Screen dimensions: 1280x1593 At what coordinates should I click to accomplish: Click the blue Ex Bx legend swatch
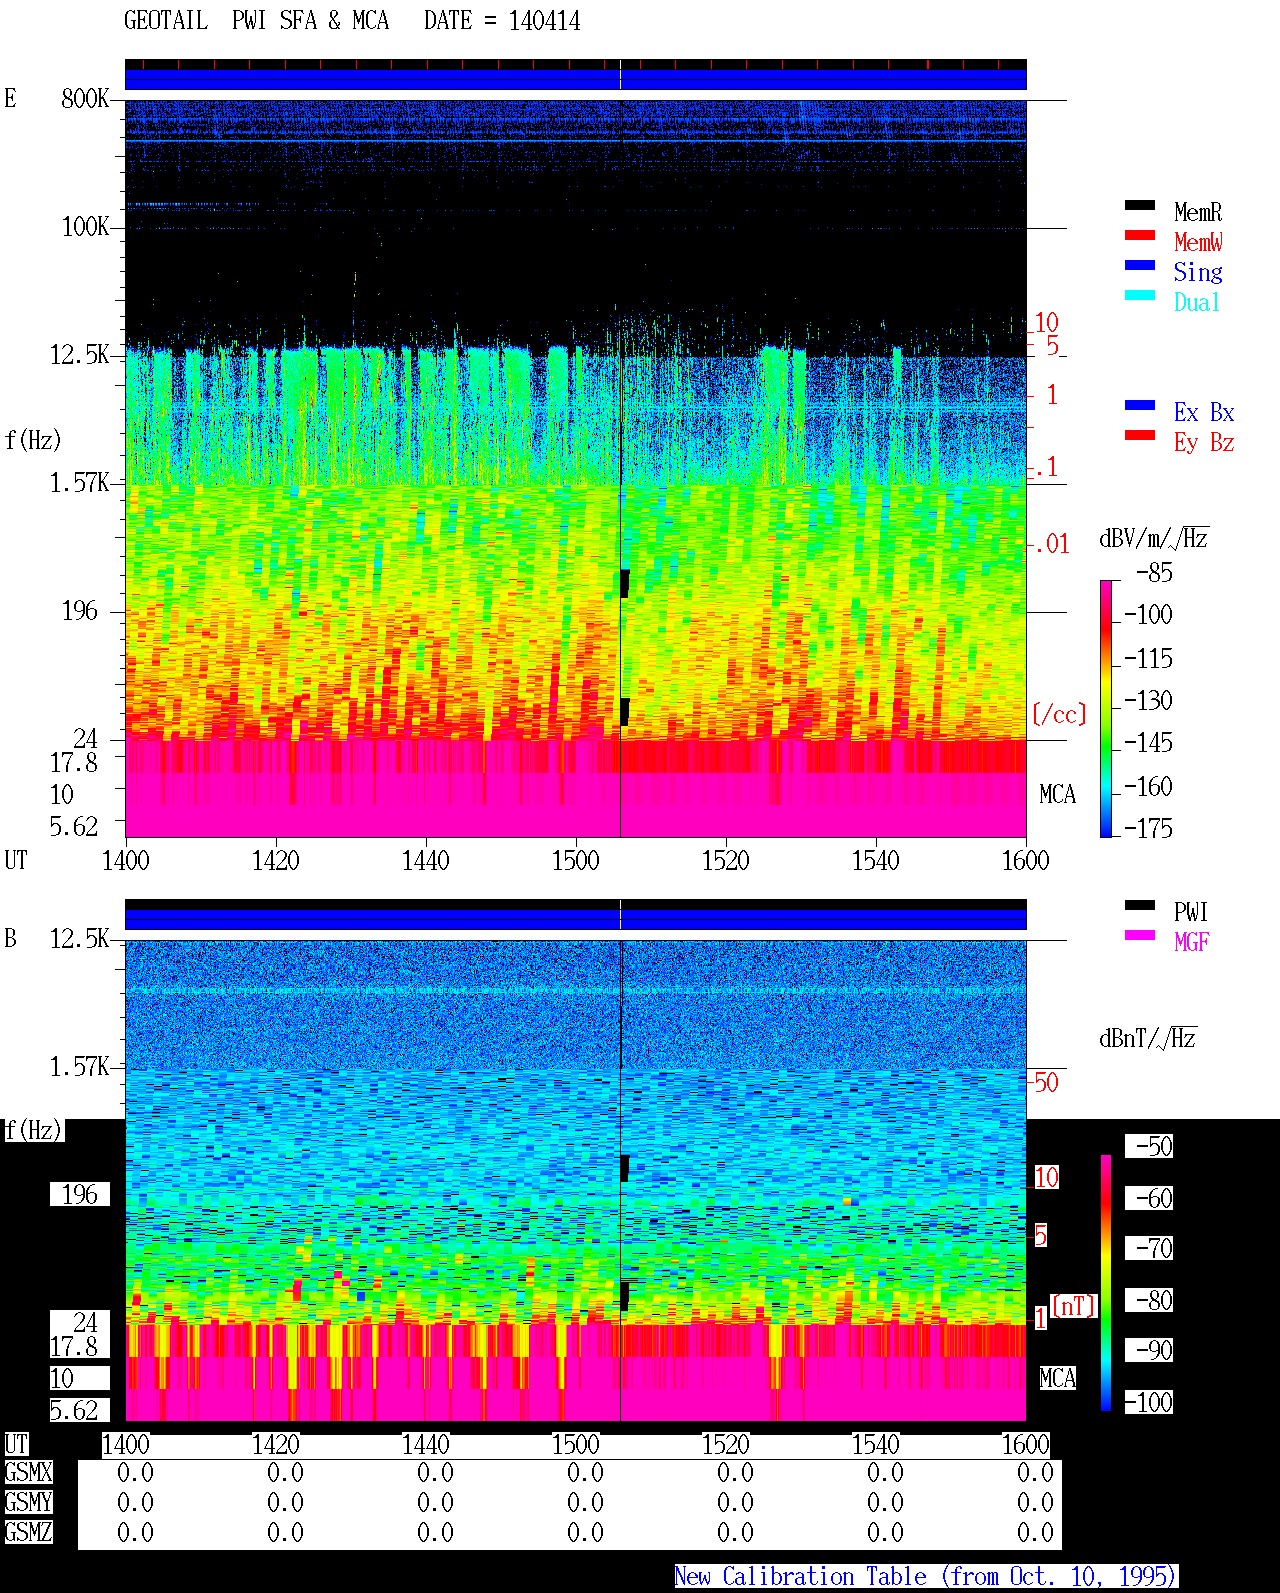[1139, 405]
